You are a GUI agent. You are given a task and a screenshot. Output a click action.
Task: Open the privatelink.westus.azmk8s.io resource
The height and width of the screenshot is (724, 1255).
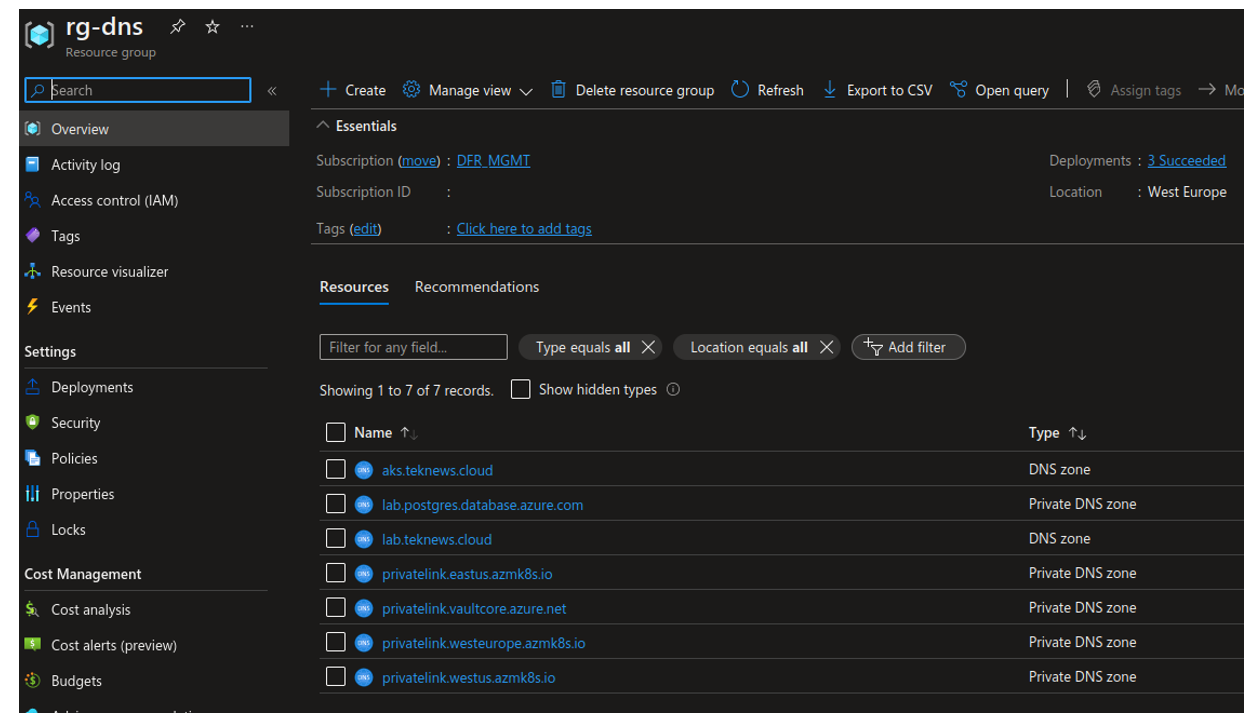(468, 677)
